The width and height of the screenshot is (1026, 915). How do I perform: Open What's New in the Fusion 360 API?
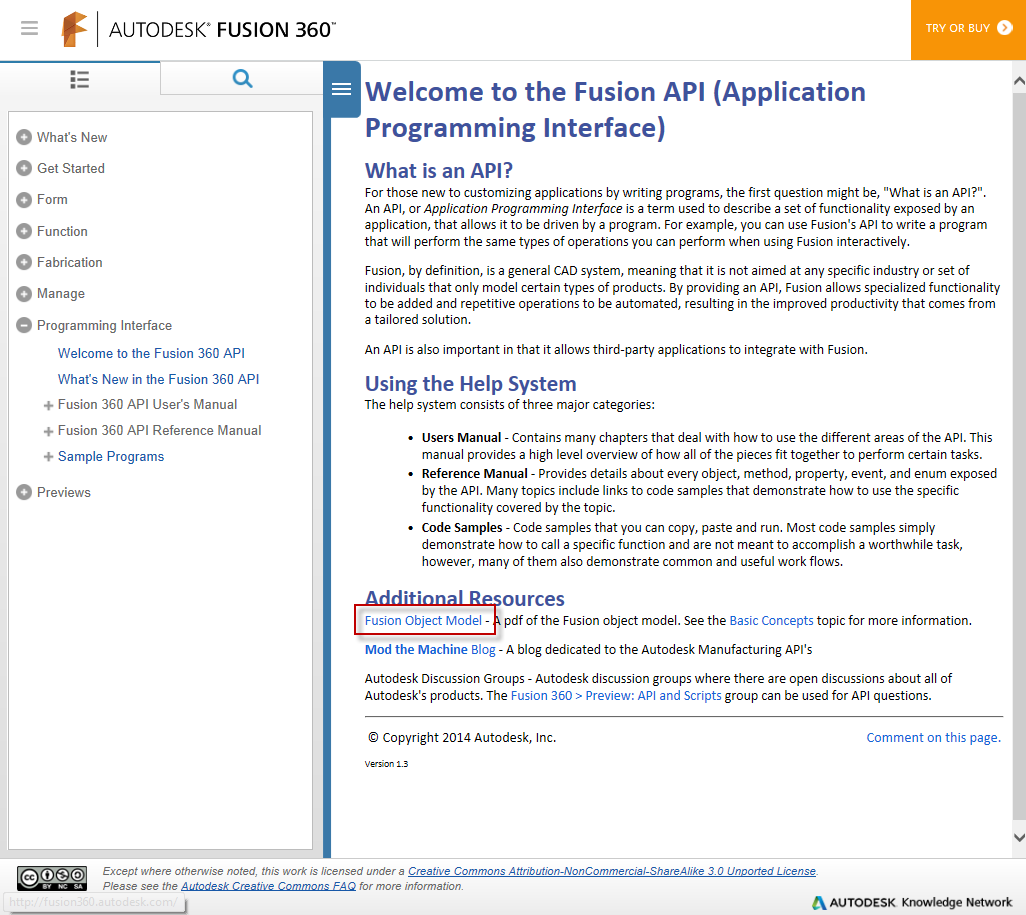pyautogui.click(x=158, y=380)
